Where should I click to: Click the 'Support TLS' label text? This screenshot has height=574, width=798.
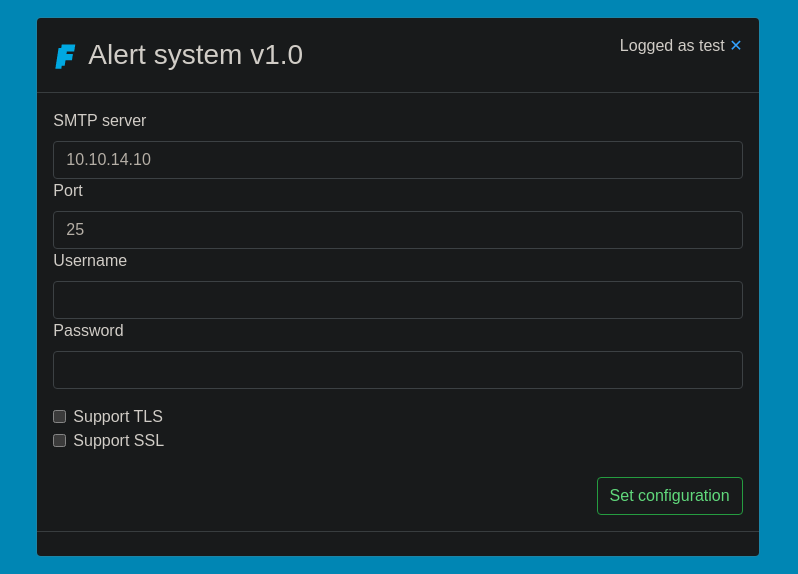click(x=118, y=417)
